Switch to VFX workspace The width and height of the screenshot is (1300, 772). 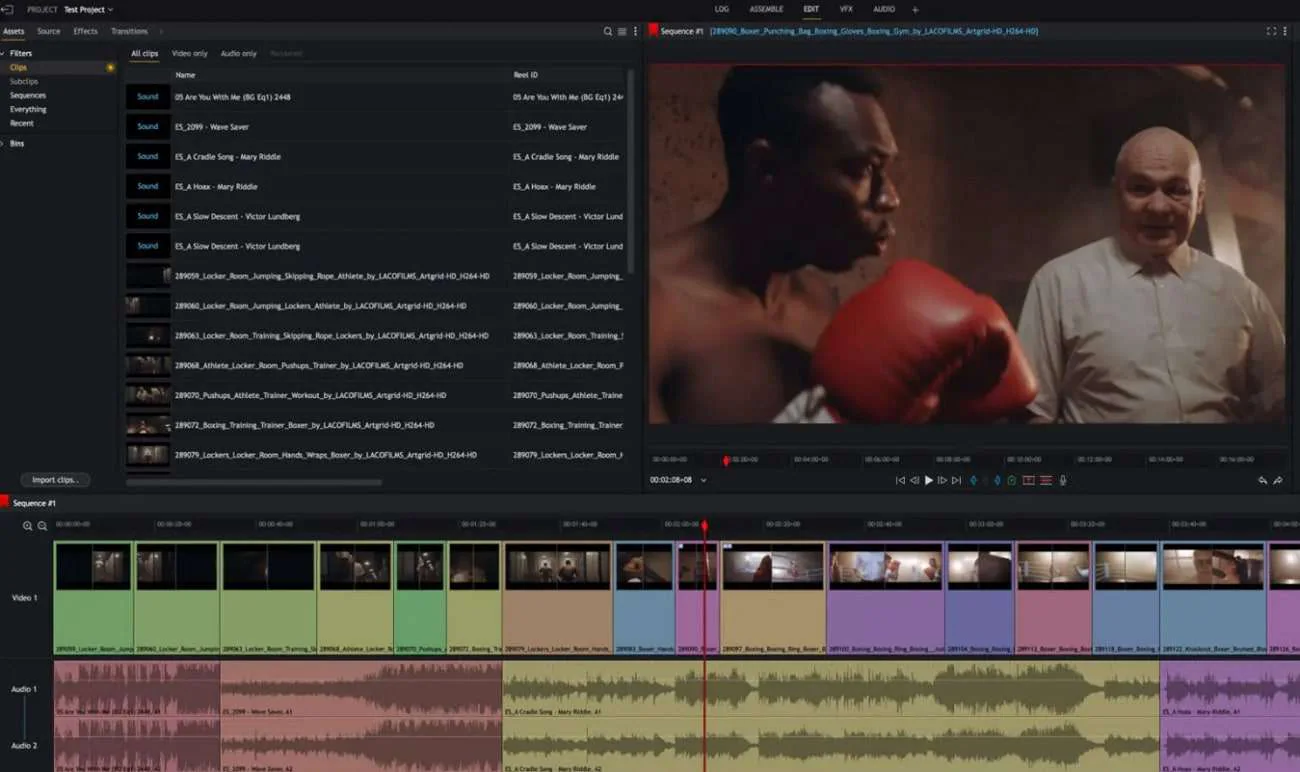click(x=846, y=9)
